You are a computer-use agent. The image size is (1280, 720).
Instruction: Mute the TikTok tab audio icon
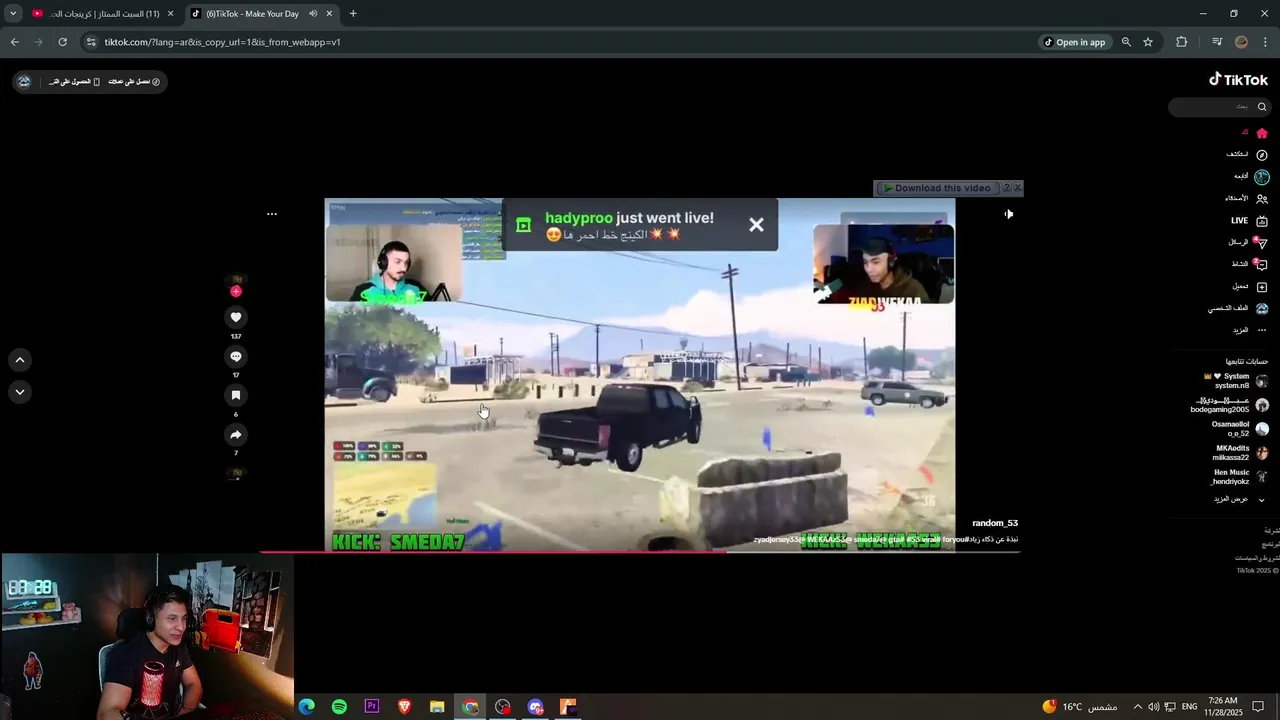(x=313, y=14)
